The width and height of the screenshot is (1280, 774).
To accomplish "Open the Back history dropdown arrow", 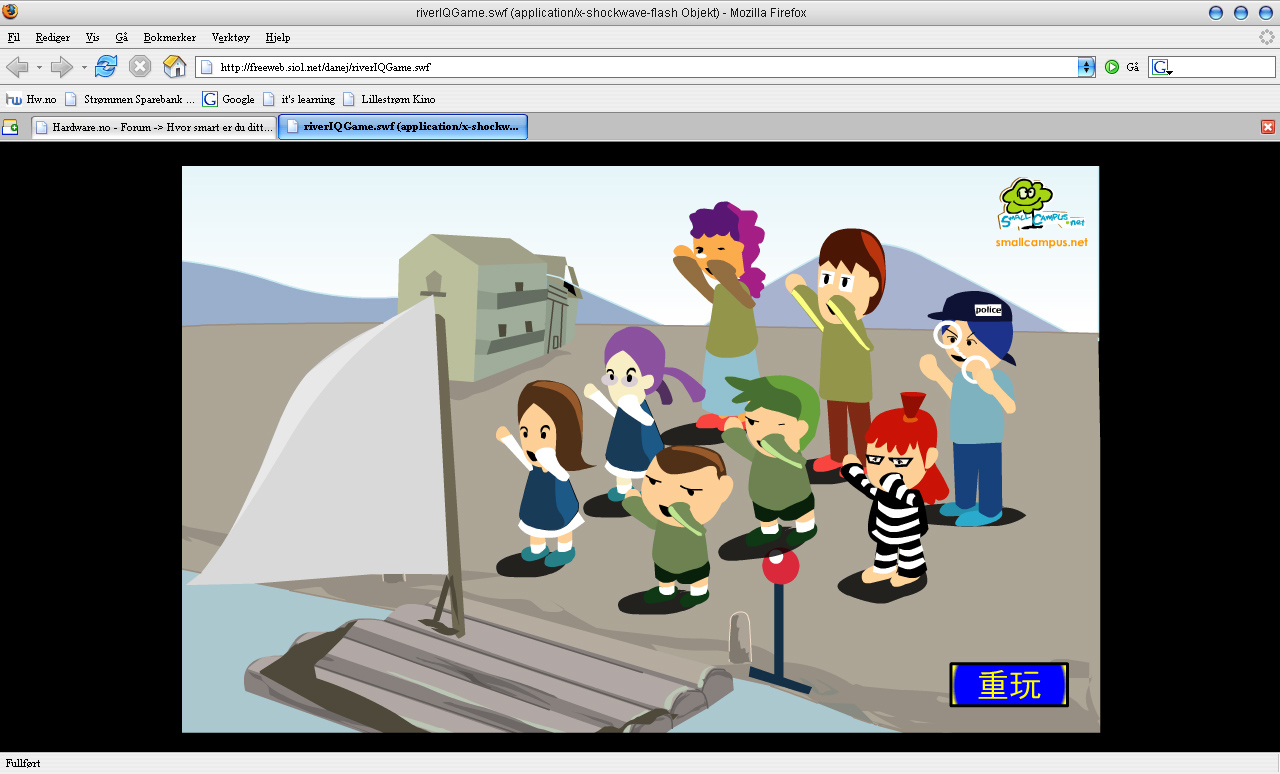I will click(39, 67).
